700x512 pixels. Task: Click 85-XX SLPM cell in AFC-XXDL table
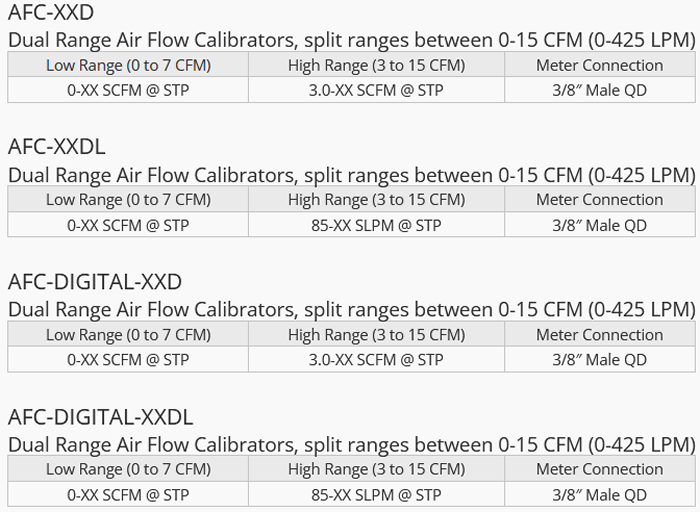pos(376,225)
